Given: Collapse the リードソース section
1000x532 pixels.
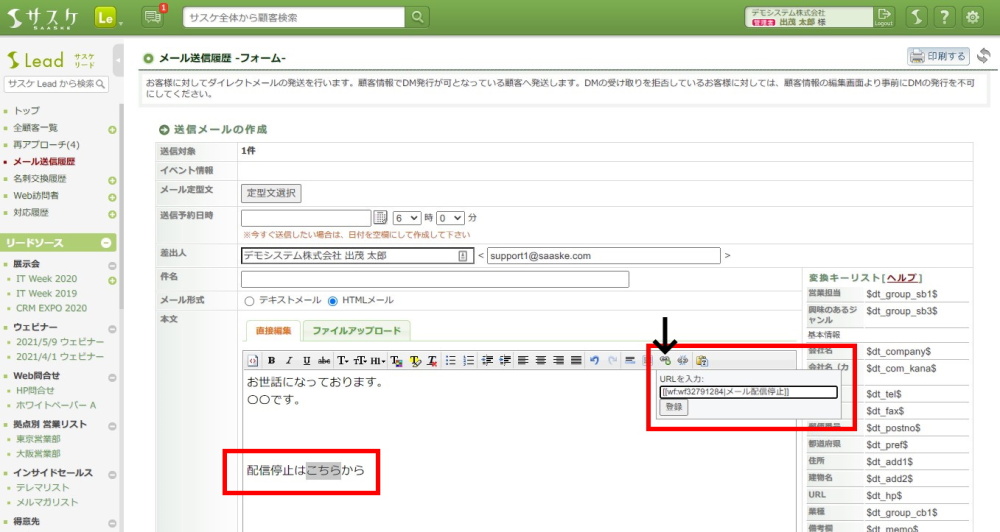Looking at the screenshot, I should 107,243.
